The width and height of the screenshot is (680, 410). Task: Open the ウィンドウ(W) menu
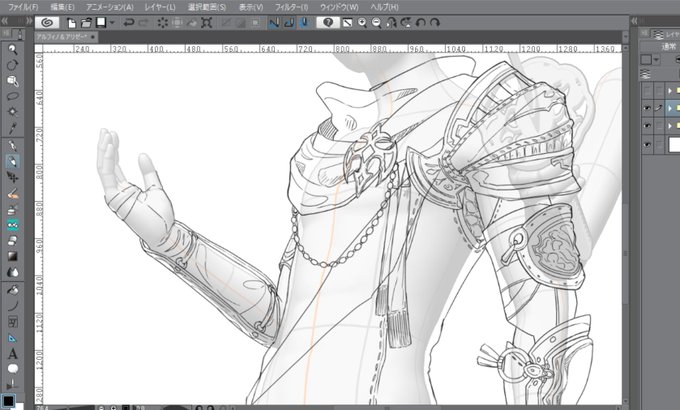[339, 7]
